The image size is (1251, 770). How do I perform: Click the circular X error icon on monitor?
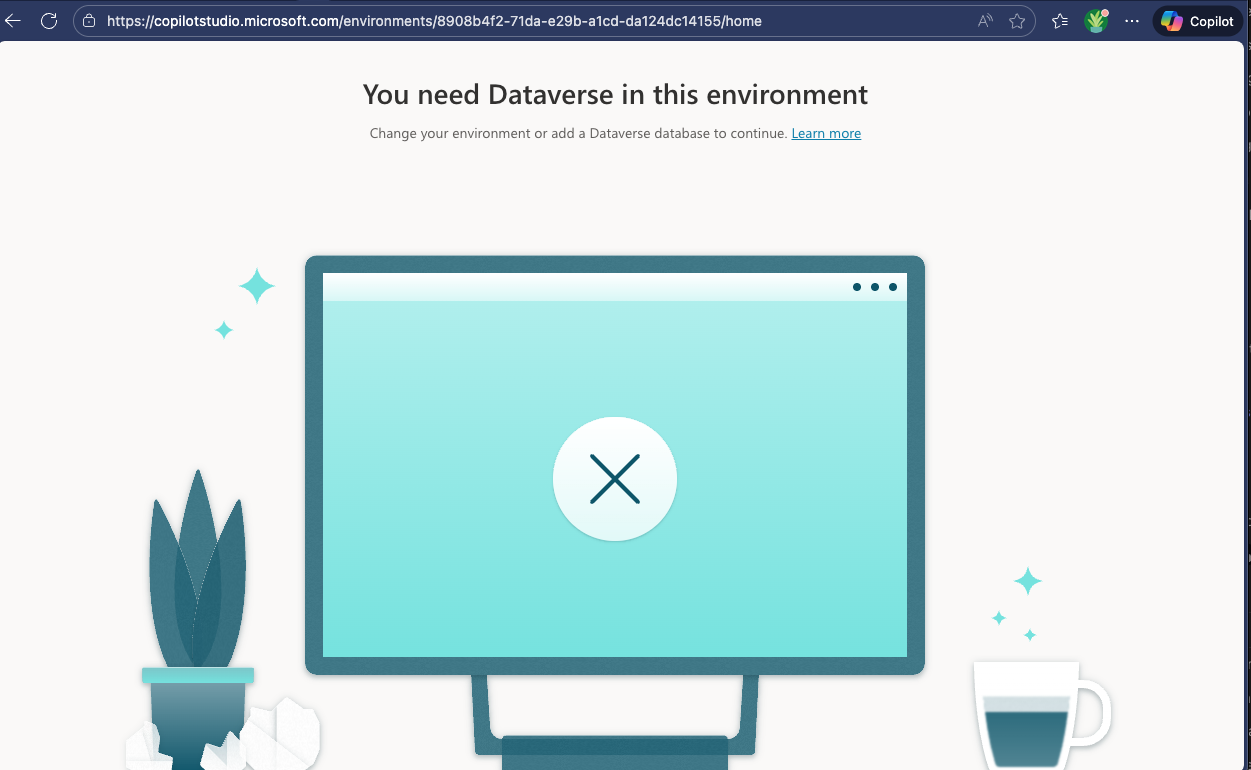pyautogui.click(x=614, y=479)
